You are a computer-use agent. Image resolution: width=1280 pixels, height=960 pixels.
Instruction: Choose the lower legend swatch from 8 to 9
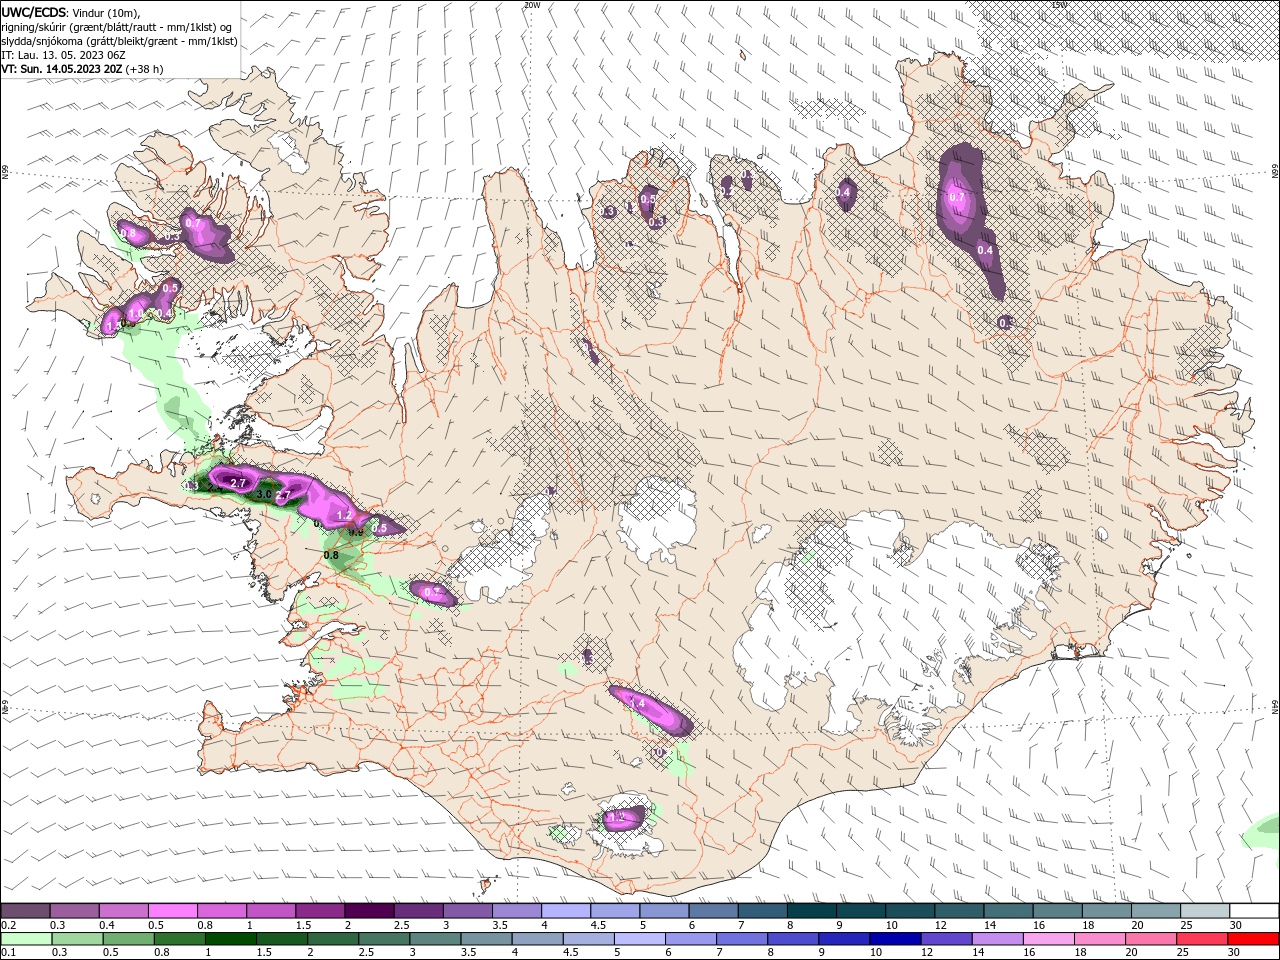793,939
